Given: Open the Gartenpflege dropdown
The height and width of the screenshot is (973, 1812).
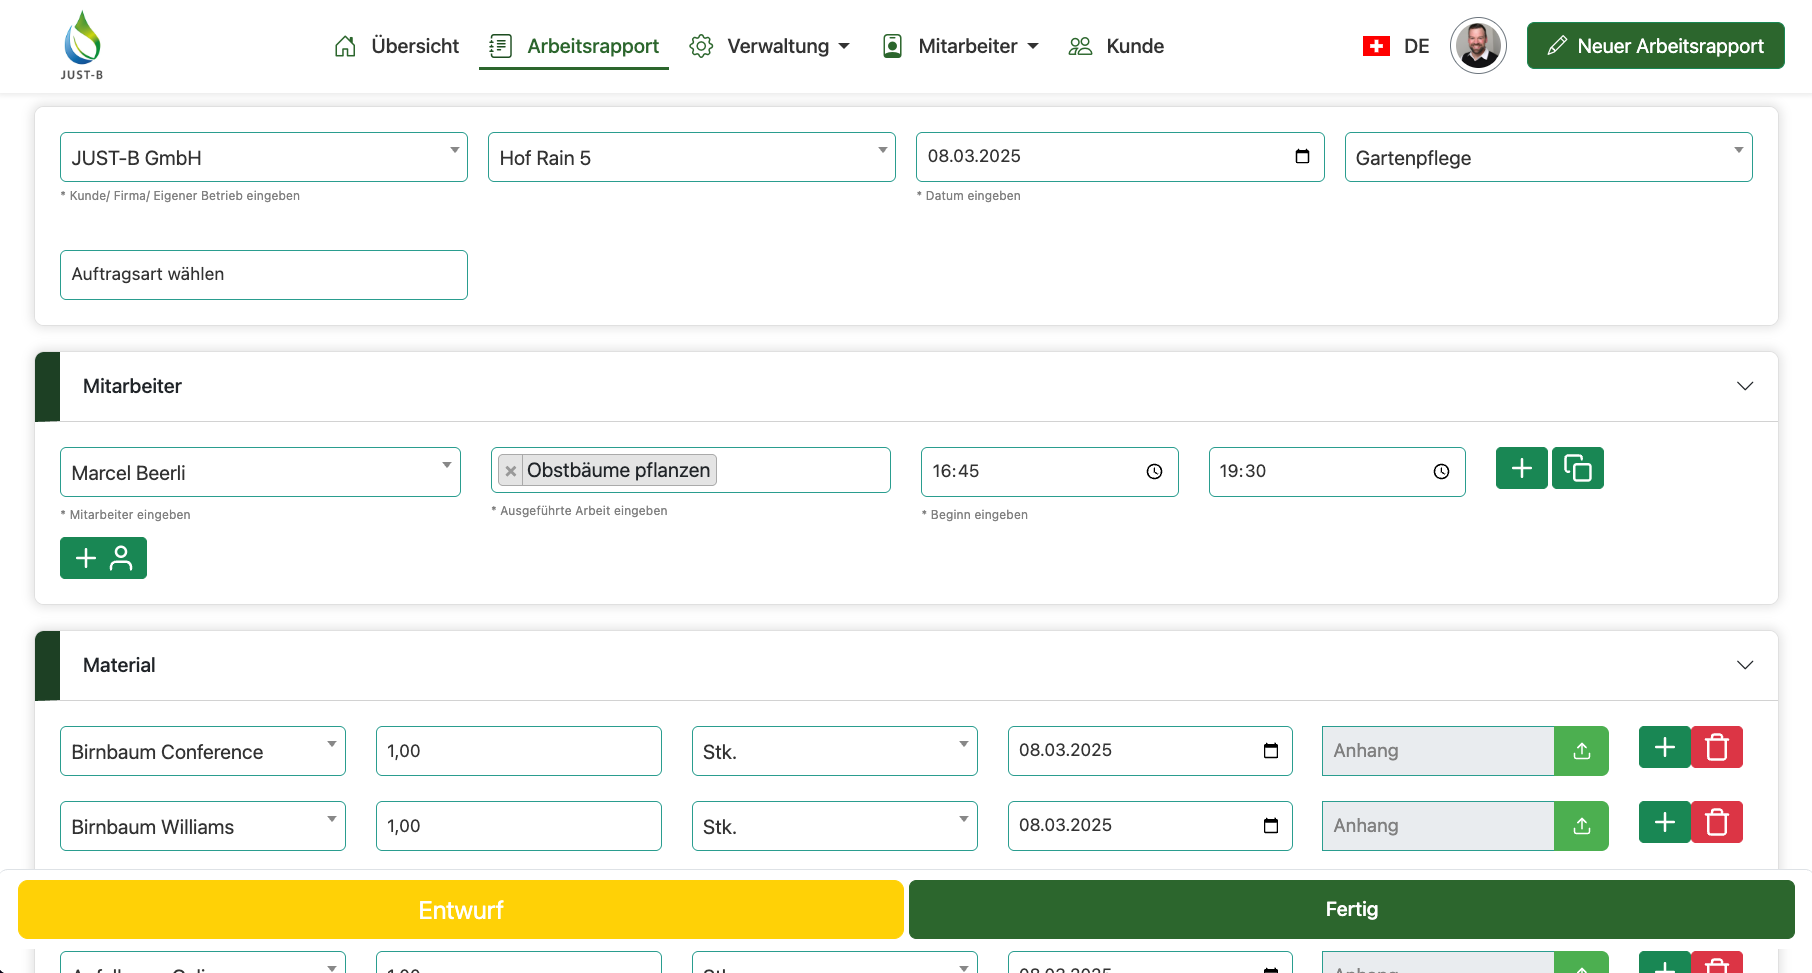Looking at the screenshot, I should 1547,157.
